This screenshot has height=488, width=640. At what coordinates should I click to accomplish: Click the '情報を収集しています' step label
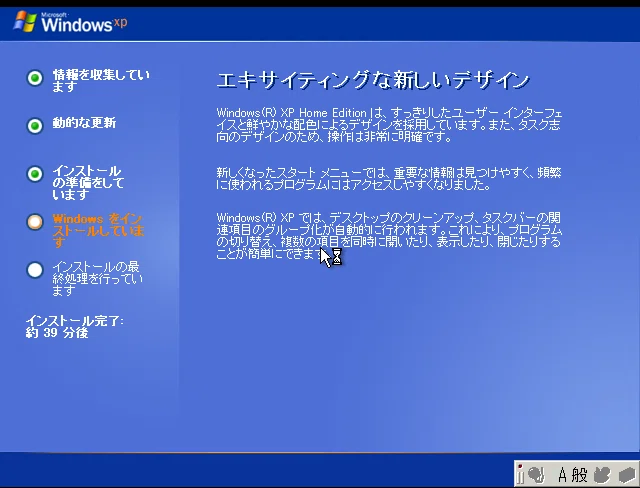101,80
